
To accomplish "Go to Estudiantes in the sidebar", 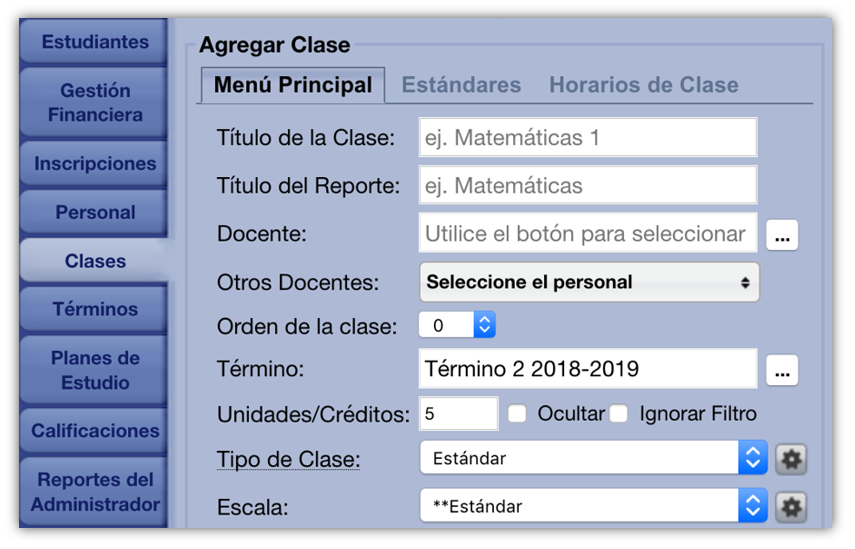I will (x=95, y=42).
